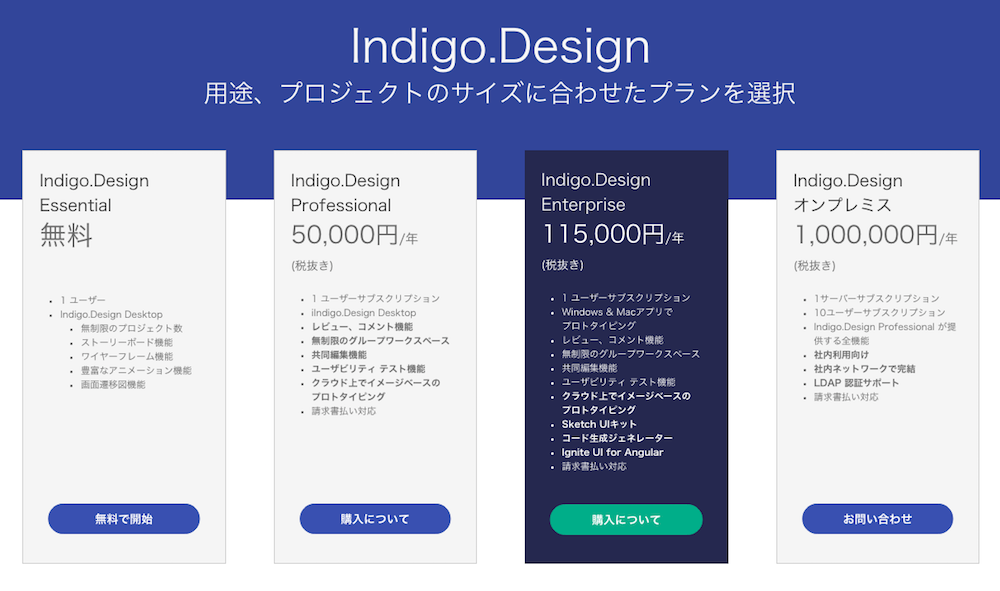Click the 無料 price label
This screenshot has width=1000, height=591.
pyautogui.click(x=66, y=236)
